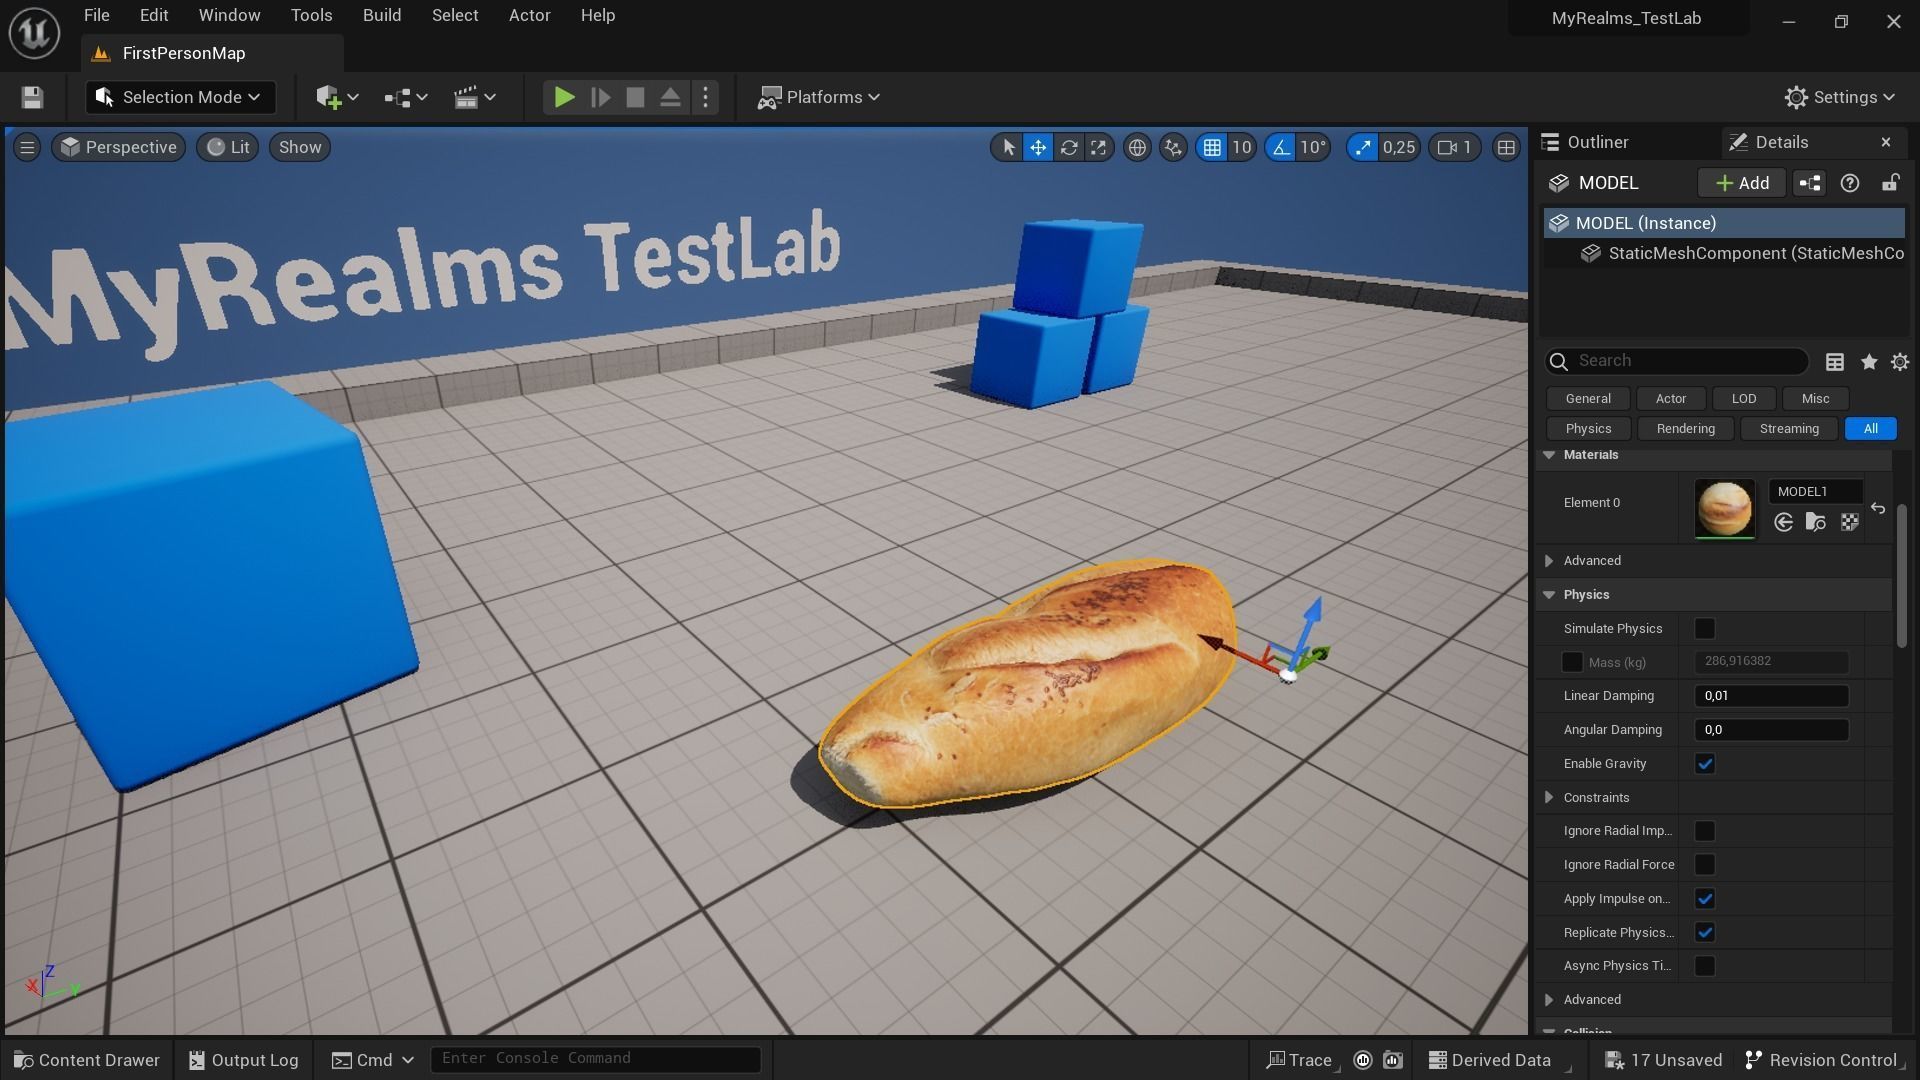The width and height of the screenshot is (1920, 1080).
Task: Activate the Translate move tool
Action: pos(1038,147)
